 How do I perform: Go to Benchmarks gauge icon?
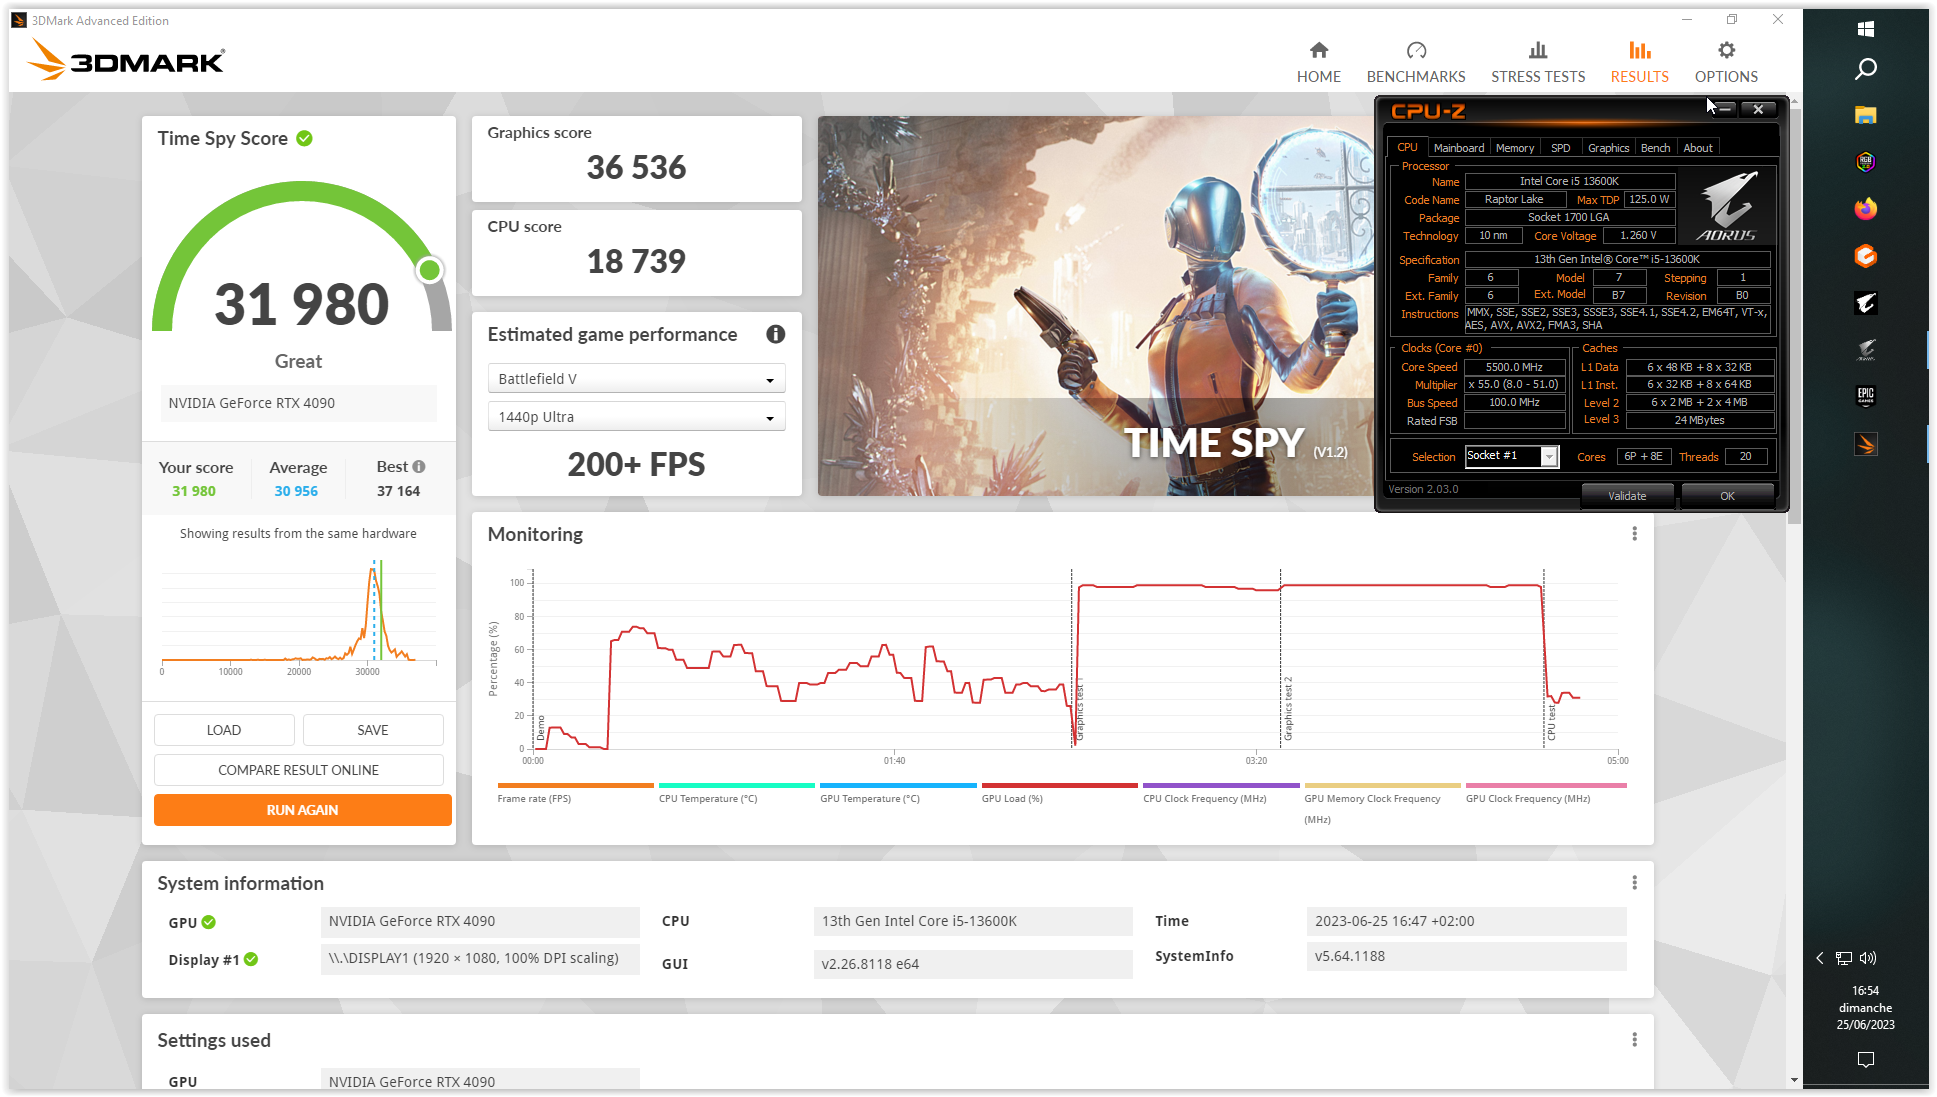[1415, 51]
